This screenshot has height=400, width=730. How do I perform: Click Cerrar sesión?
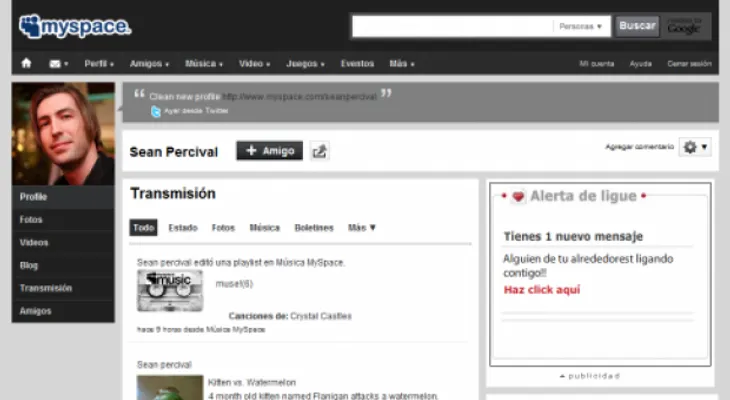[689, 64]
